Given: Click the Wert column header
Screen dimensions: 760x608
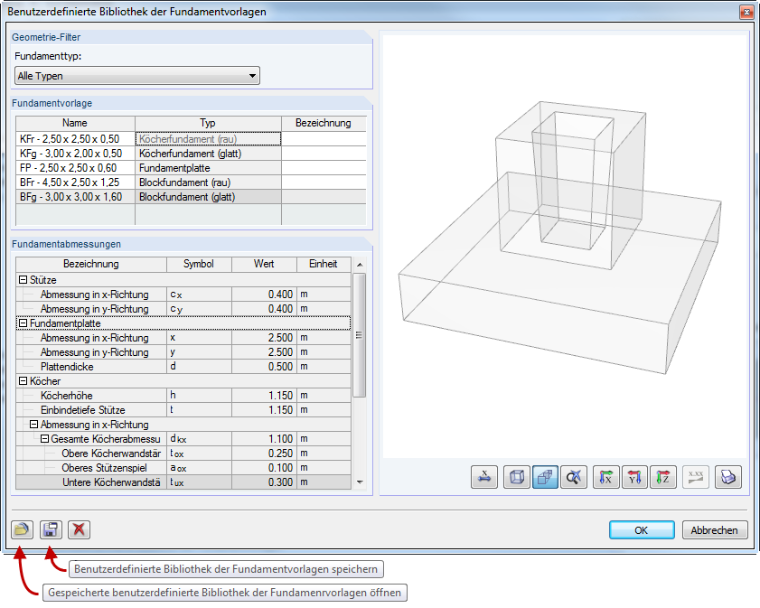Looking at the screenshot, I should click(264, 264).
